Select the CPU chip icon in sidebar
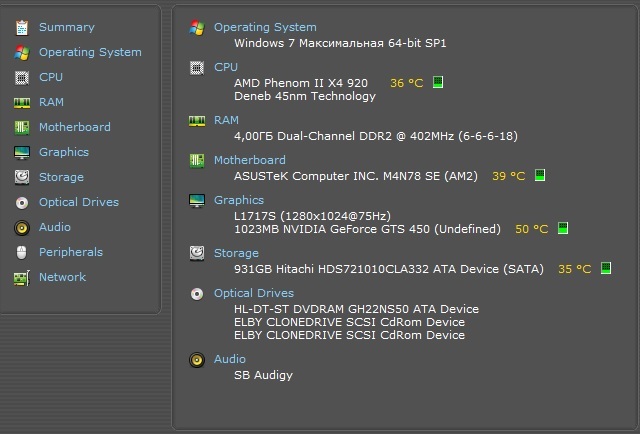The image size is (640, 434). tap(21, 77)
